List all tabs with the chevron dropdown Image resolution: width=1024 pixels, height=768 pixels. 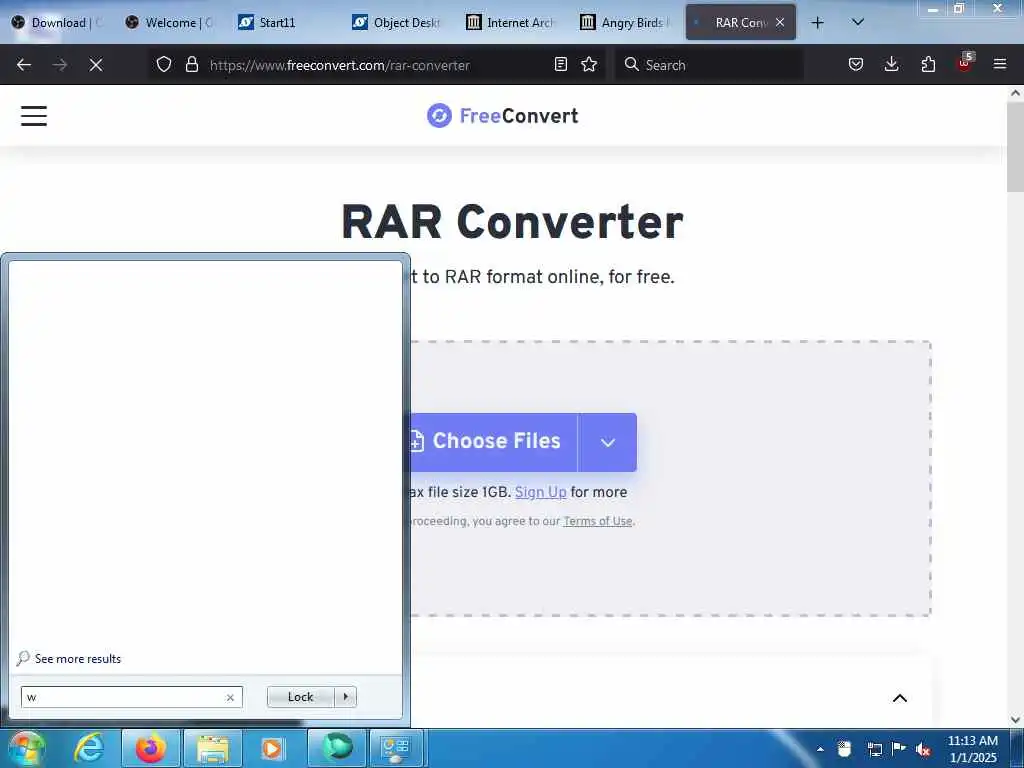(858, 22)
